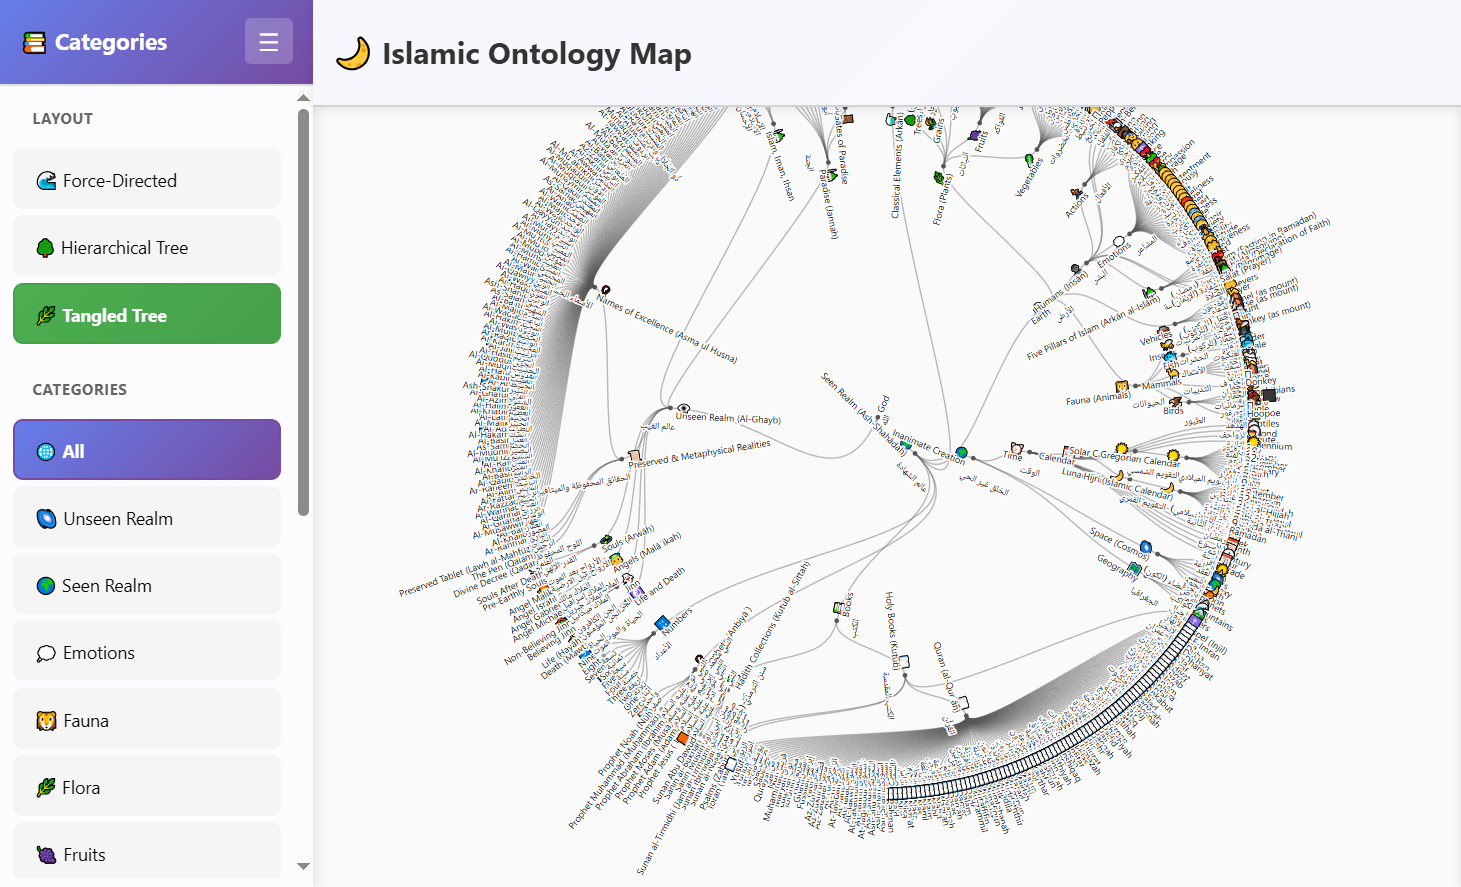Viewport: 1461px width, 887px height.
Task: Open the hamburger menu in the Categories header
Action: pos(268,41)
